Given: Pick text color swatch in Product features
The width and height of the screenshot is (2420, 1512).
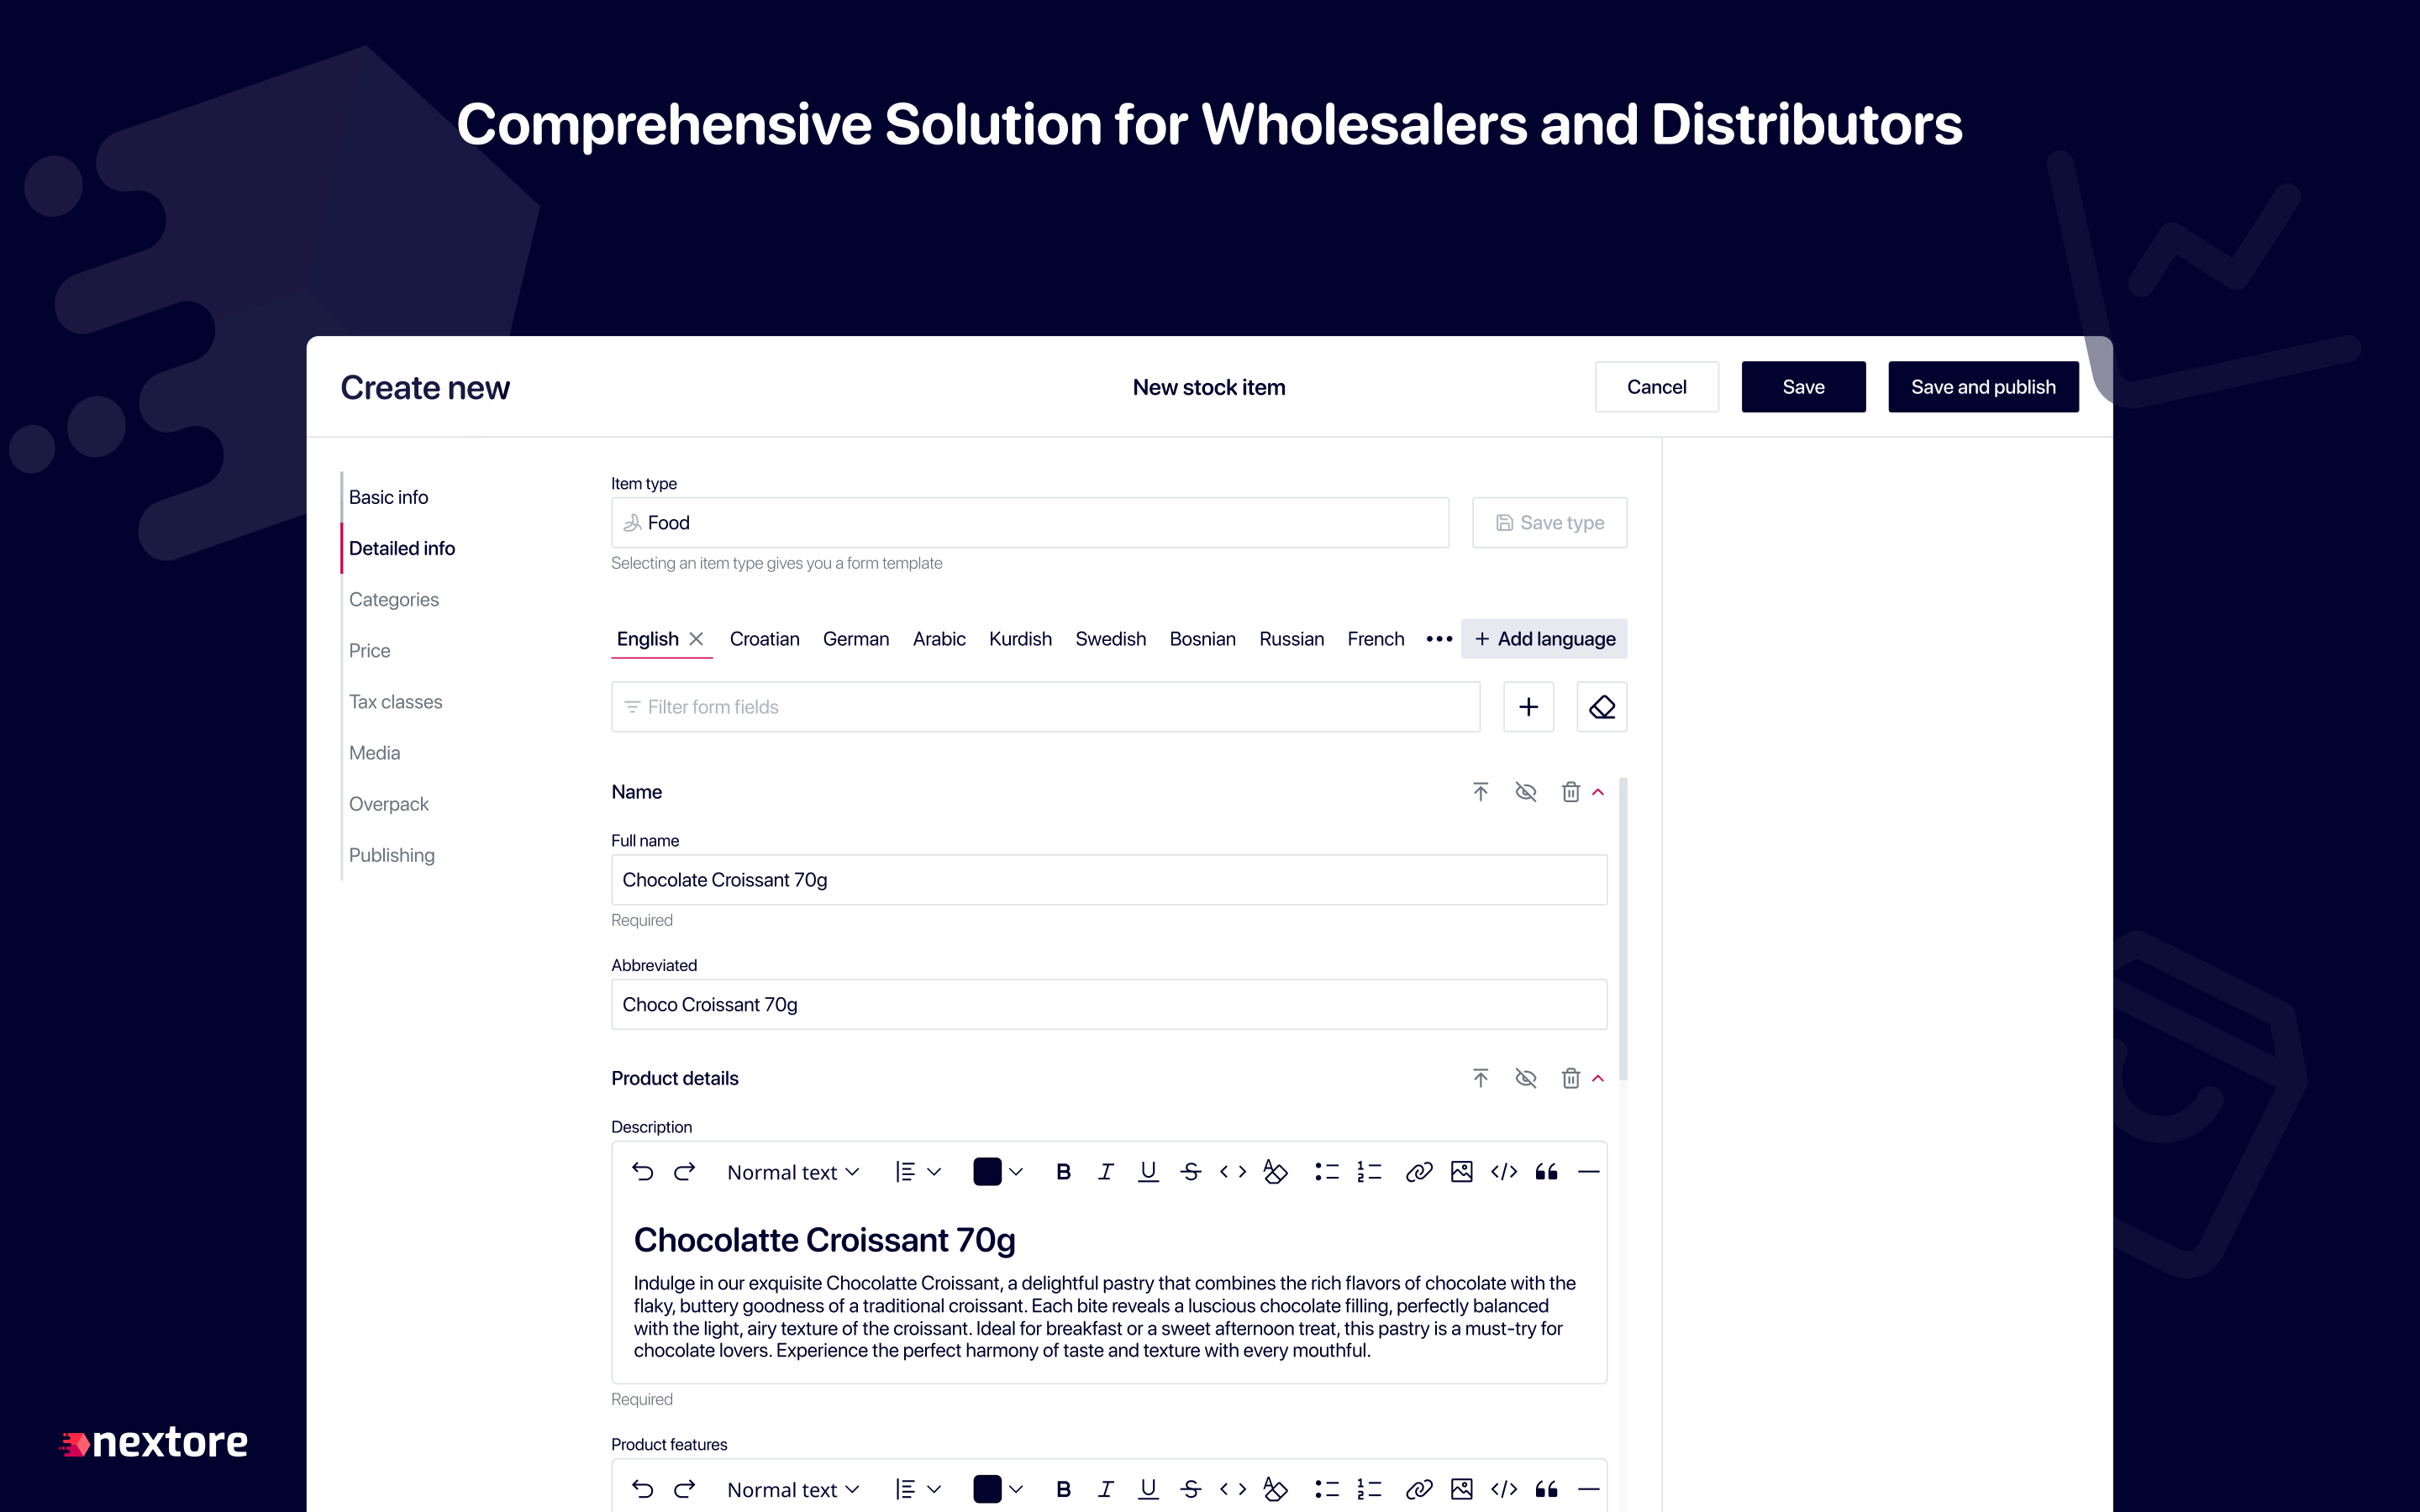Looking at the screenshot, I should click(987, 1490).
